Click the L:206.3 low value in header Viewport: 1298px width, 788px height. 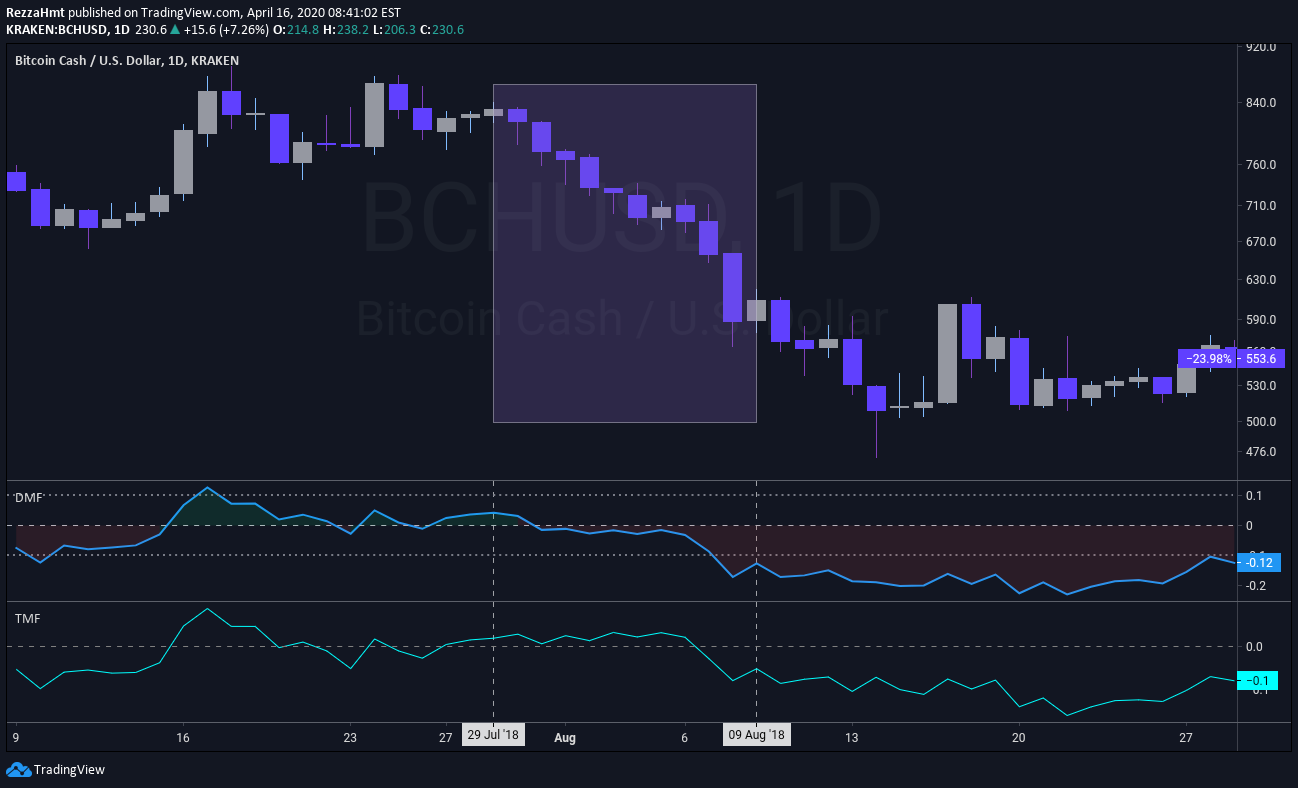[x=395, y=30]
